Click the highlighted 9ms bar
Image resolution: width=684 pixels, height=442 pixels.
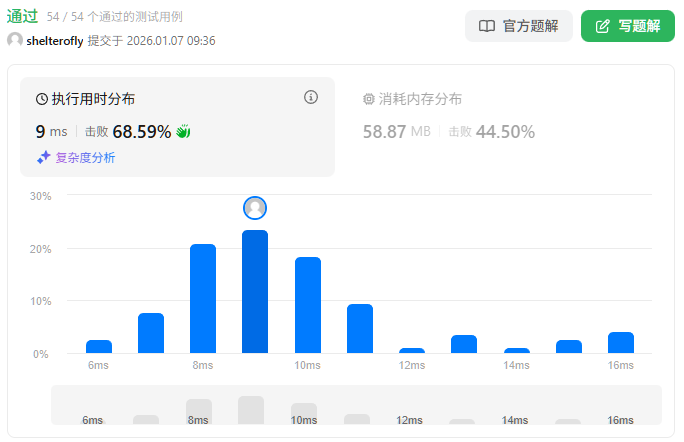pos(255,291)
